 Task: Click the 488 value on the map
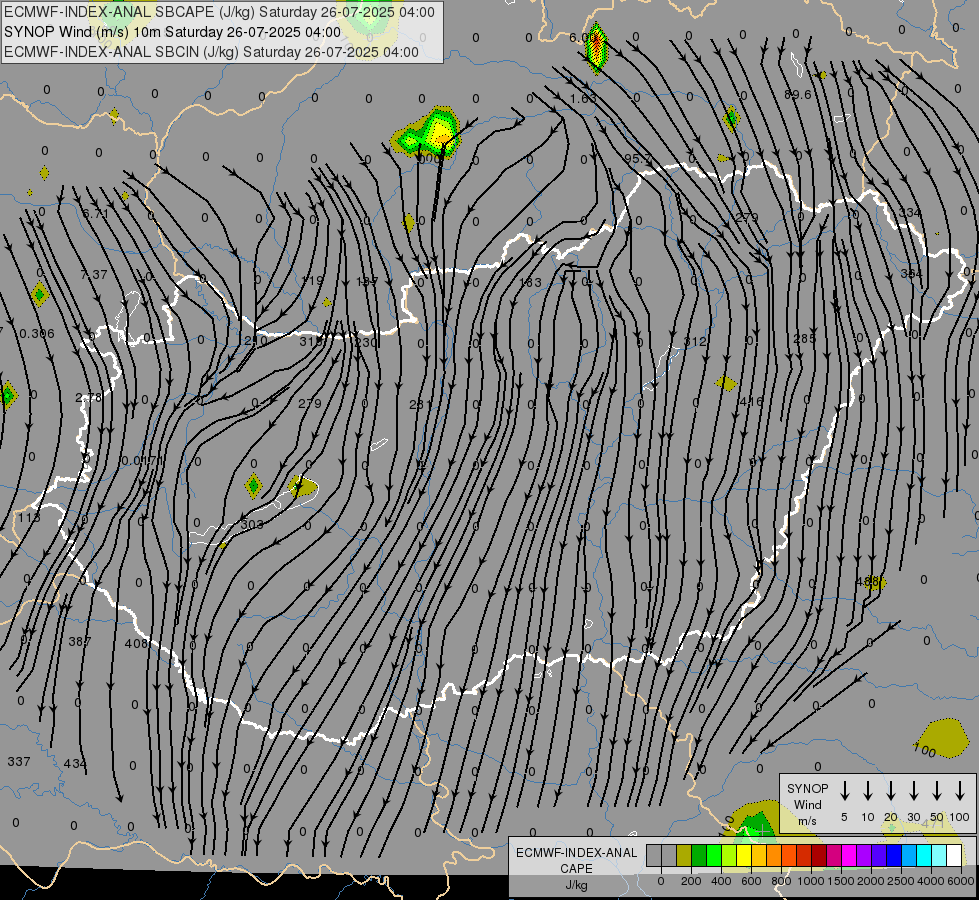click(868, 582)
